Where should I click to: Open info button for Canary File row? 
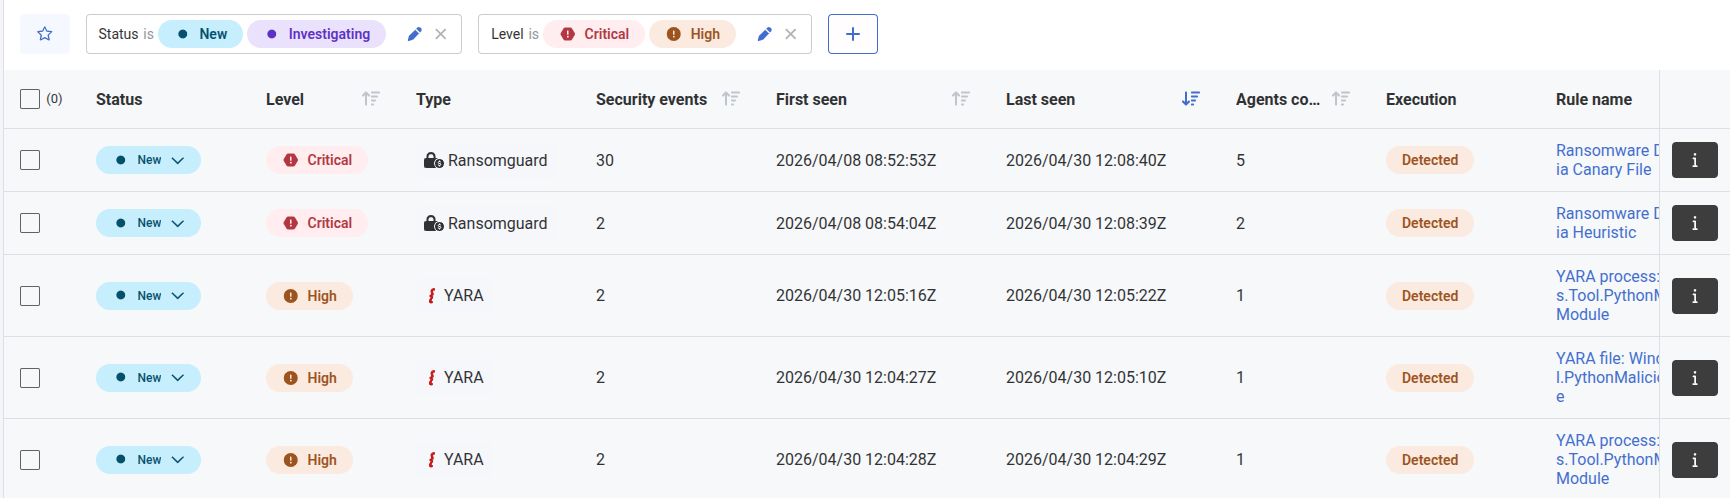click(x=1695, y=160)
